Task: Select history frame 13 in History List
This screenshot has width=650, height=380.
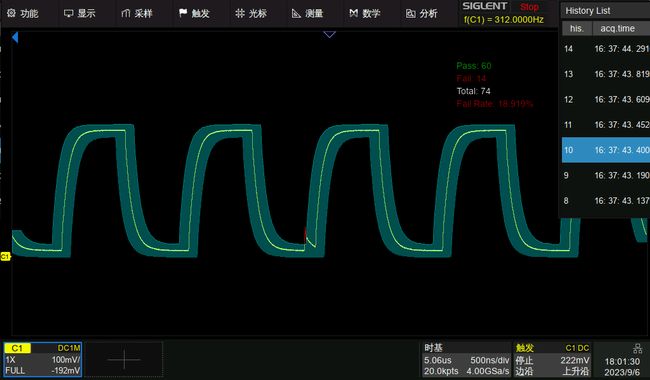Action: click(x=606, y=74)
